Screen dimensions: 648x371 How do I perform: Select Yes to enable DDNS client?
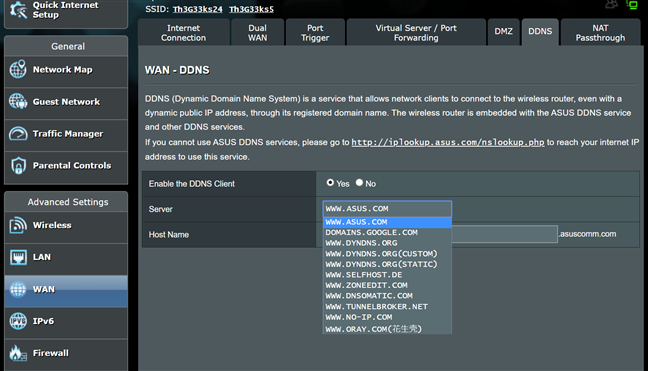[330, 182]
